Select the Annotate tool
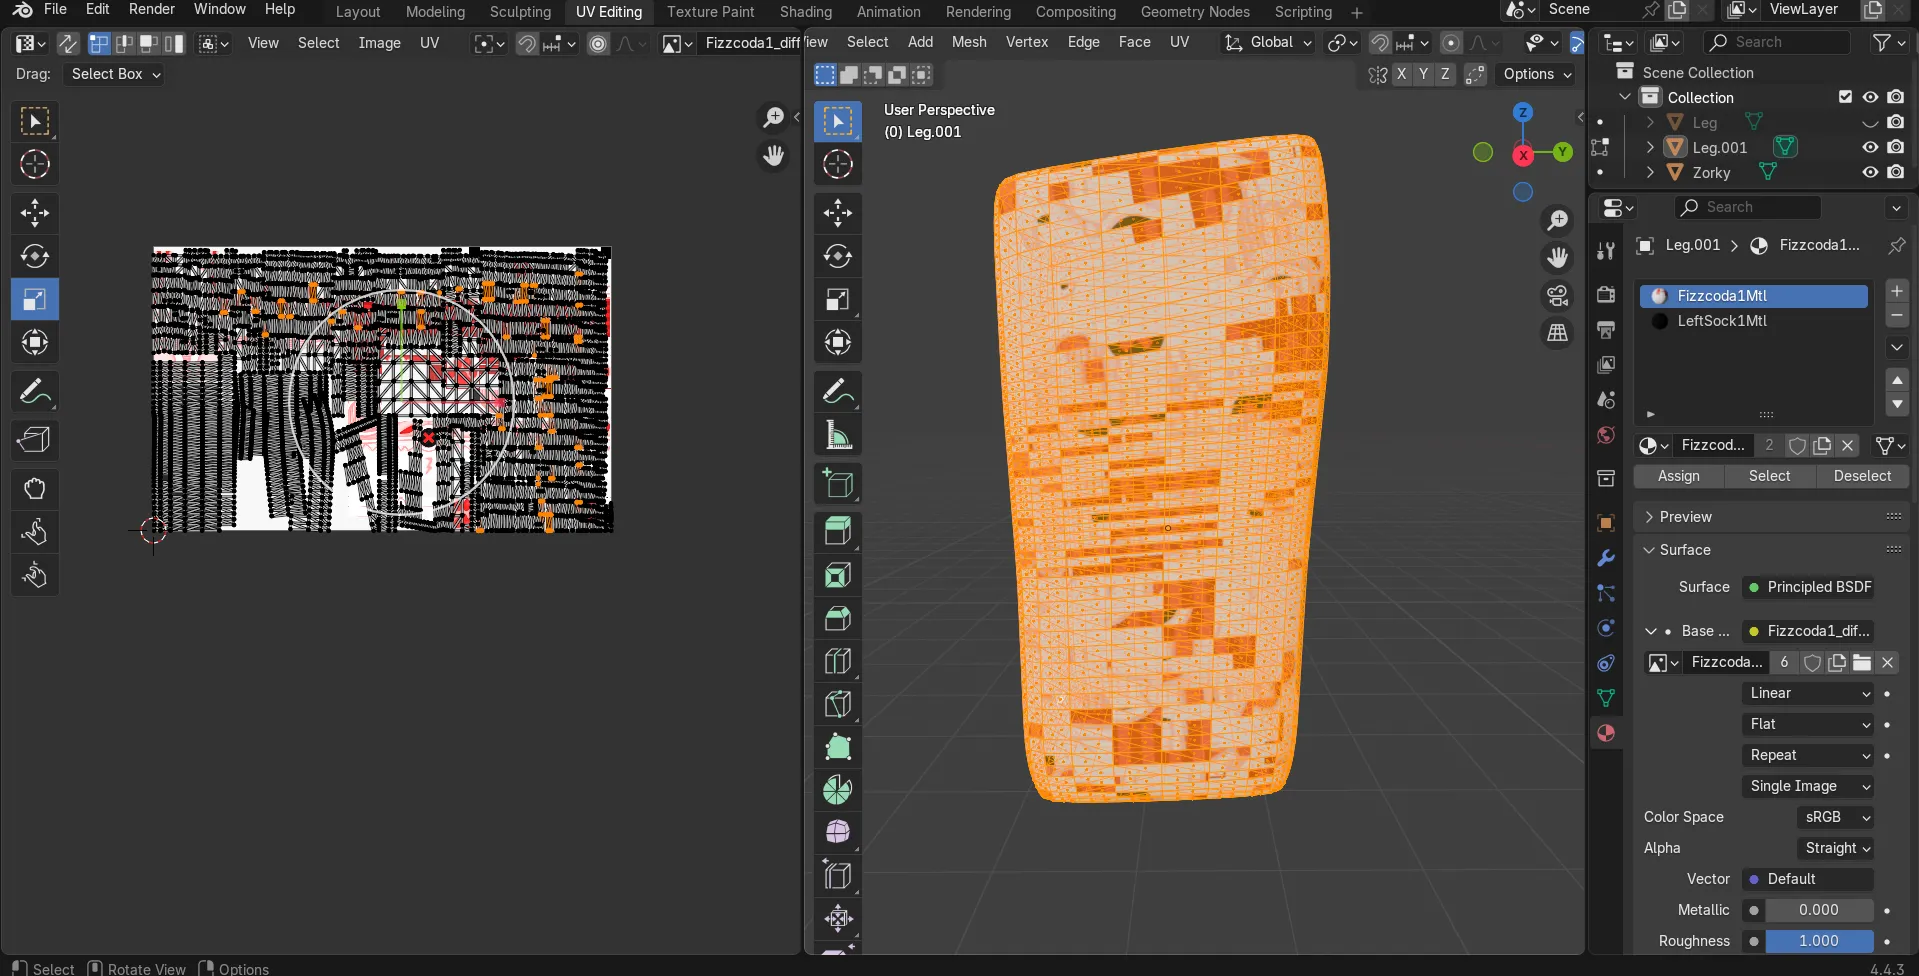This screenshot has width=1919, height=976. 837,391
